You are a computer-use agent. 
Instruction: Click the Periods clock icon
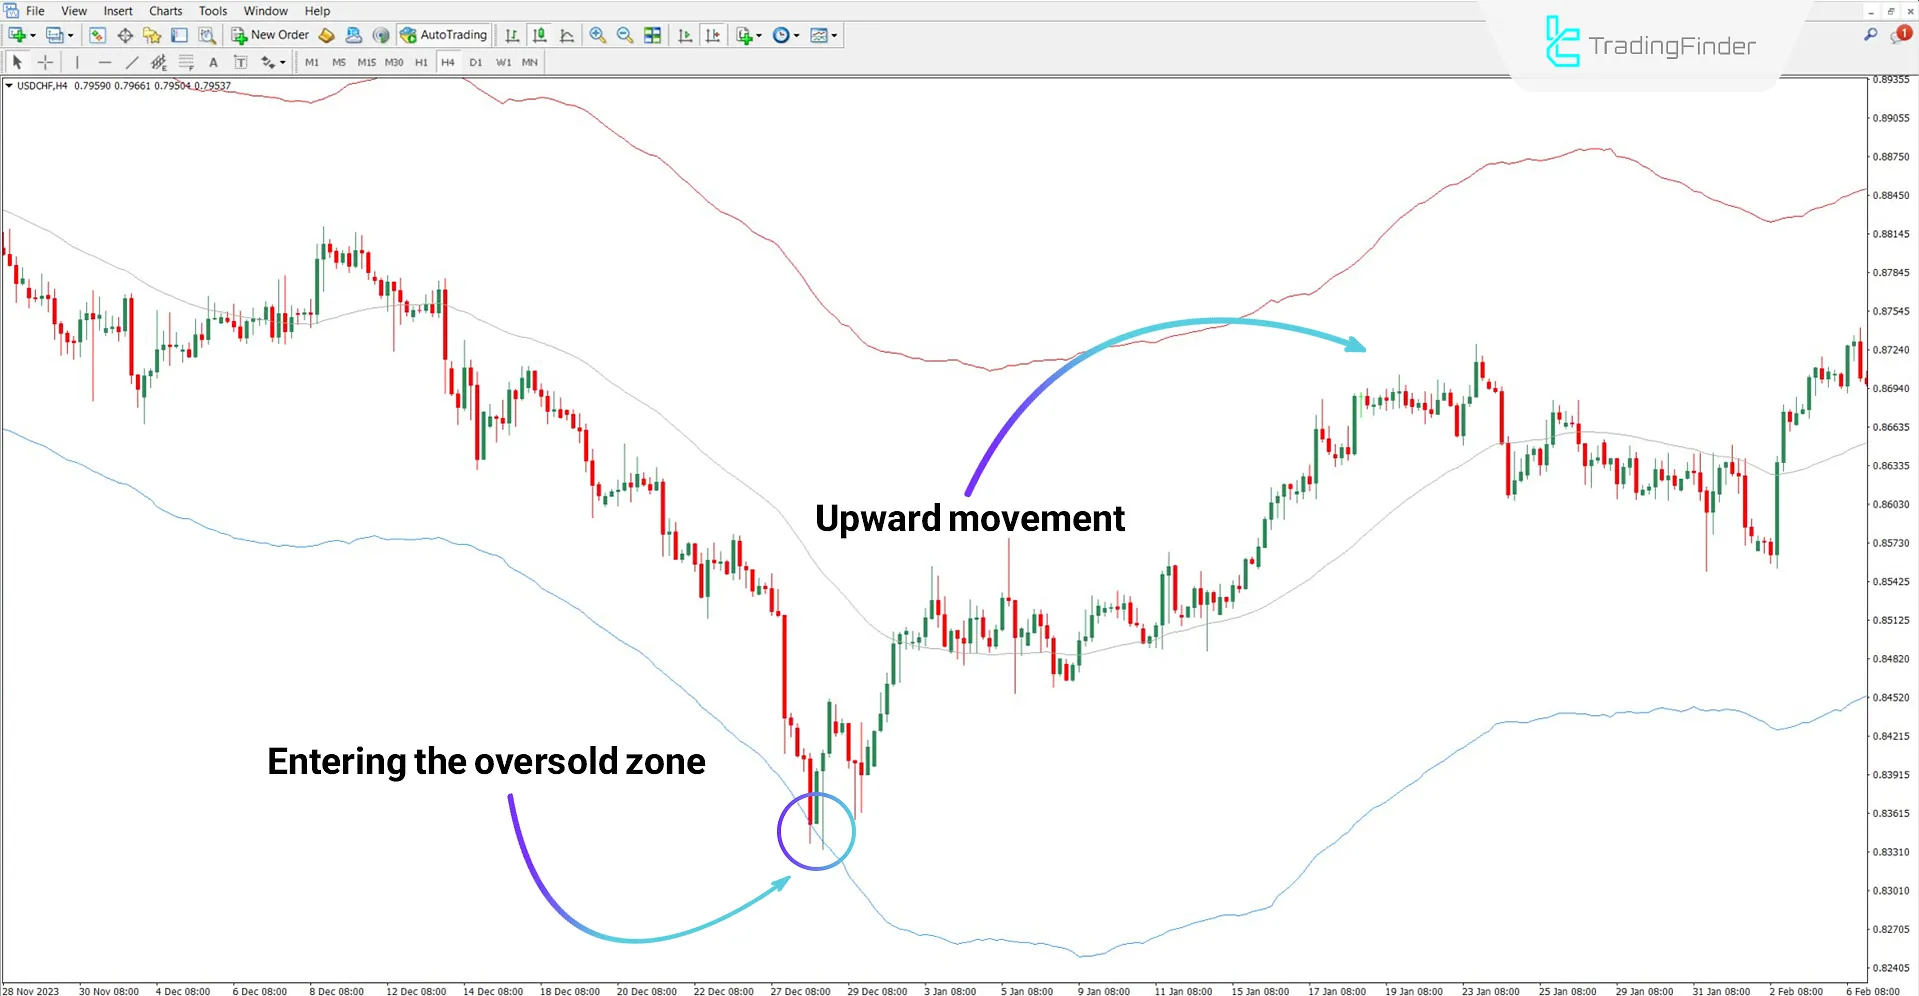click(x=781, y=35)
